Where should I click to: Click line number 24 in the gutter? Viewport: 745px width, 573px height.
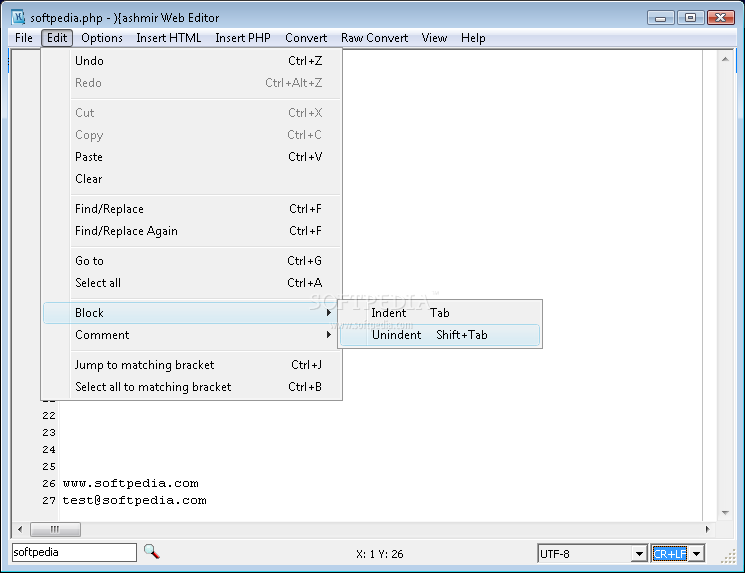[x=49, y=449]
